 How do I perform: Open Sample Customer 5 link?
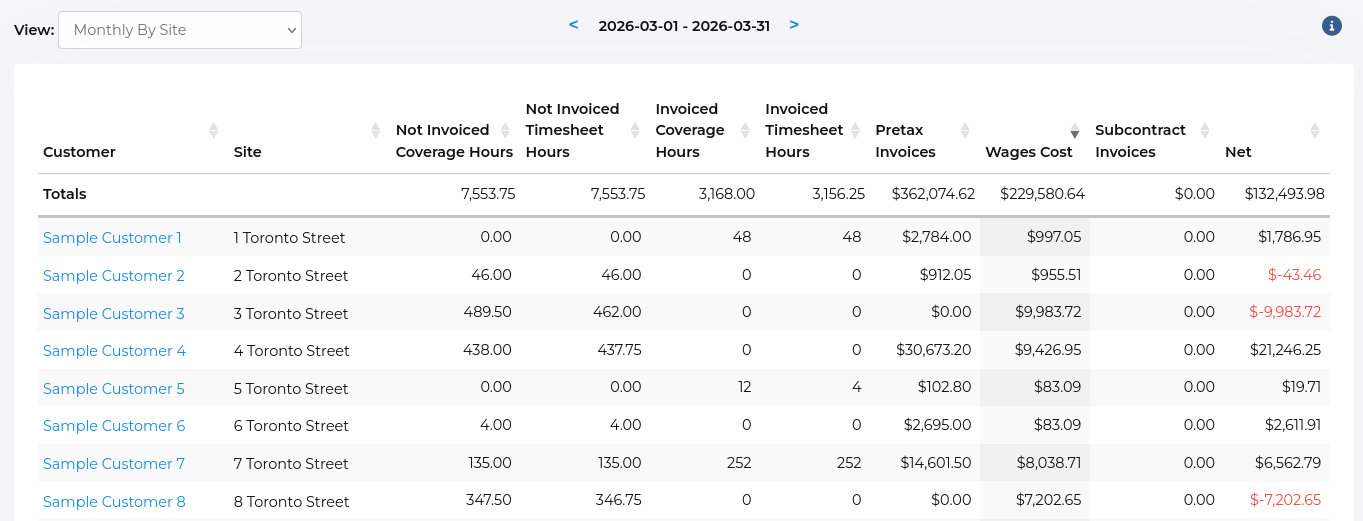click(x=113, y=389)
